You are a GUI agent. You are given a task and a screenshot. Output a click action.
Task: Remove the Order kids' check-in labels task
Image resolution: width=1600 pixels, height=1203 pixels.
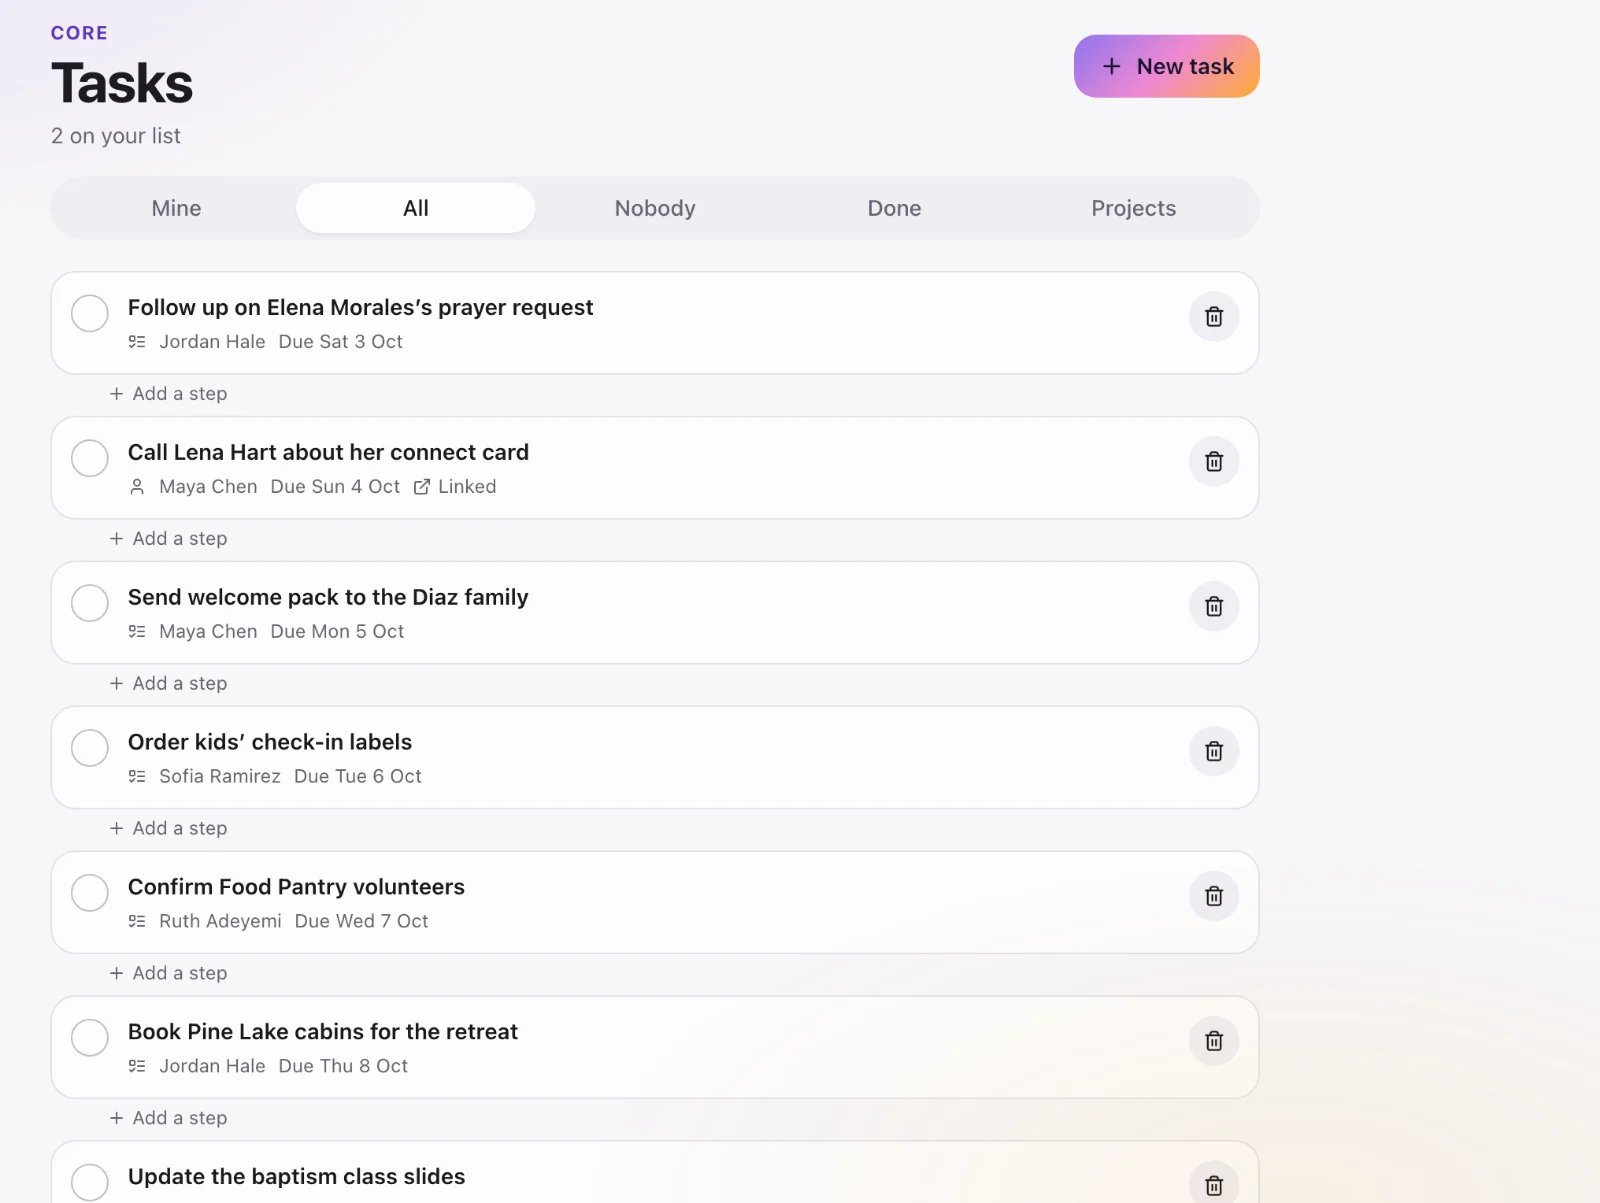[1214, 752]
